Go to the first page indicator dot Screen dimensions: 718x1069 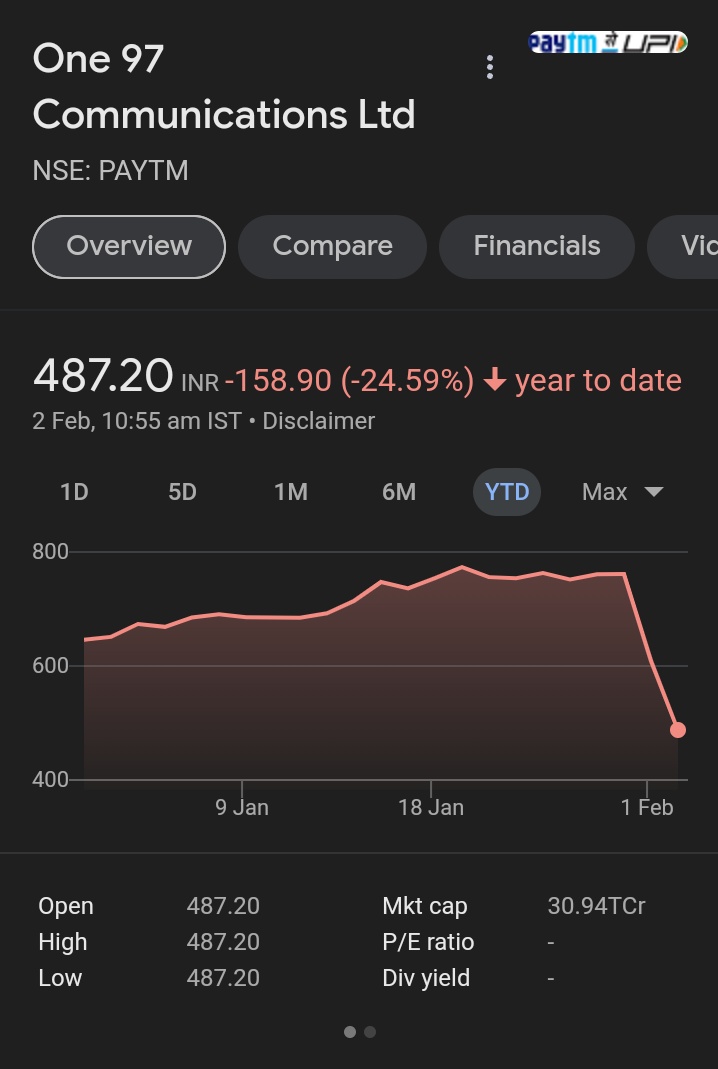click(350, 1032)
